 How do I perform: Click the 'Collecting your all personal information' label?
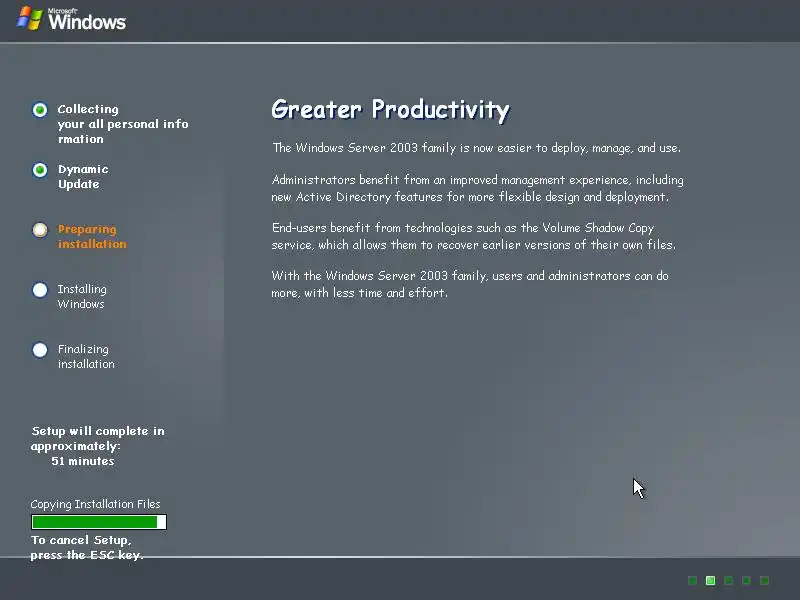tap(123, 124)
